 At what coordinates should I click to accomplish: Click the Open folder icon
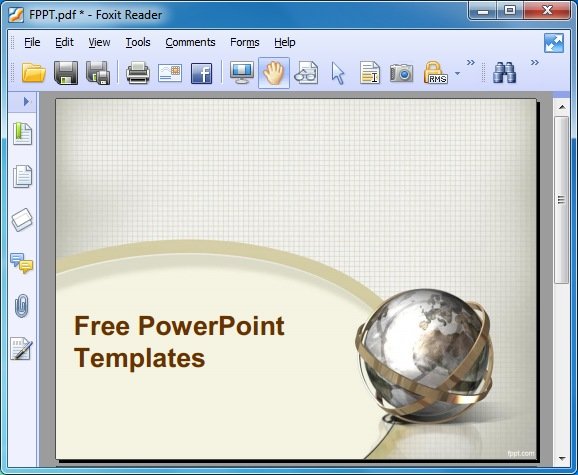coord(34,73)
